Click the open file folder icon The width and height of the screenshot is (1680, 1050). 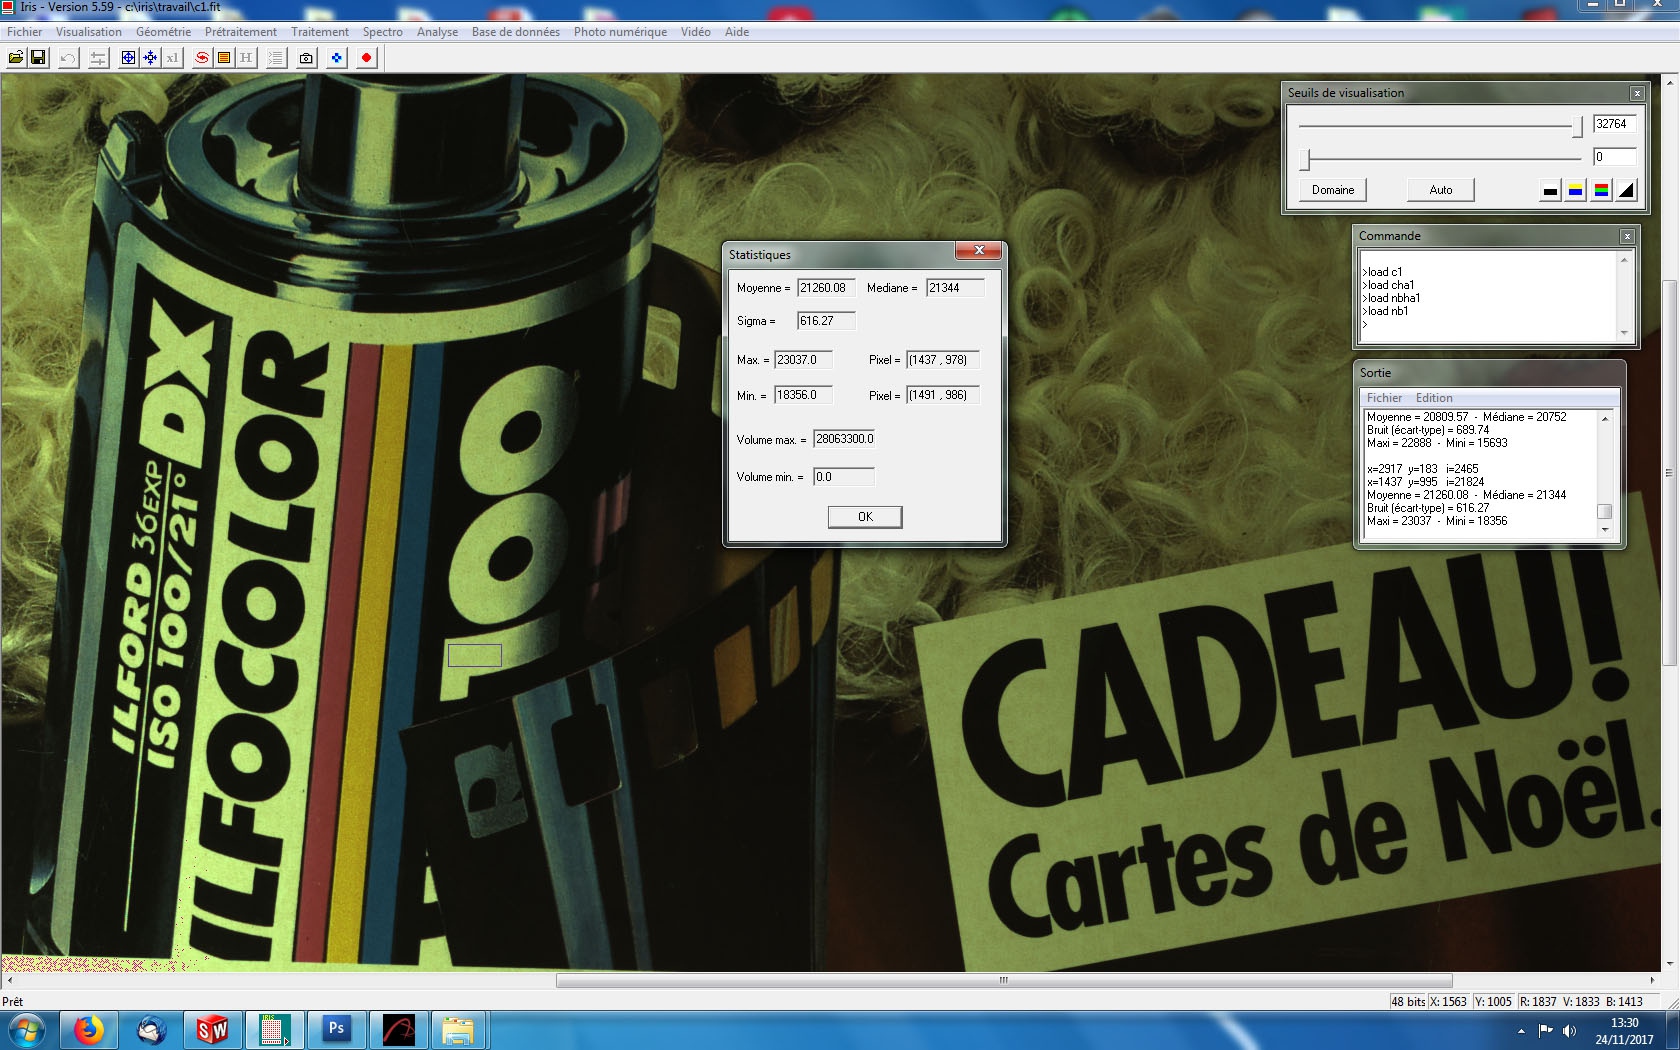click(x=16, y=58)
